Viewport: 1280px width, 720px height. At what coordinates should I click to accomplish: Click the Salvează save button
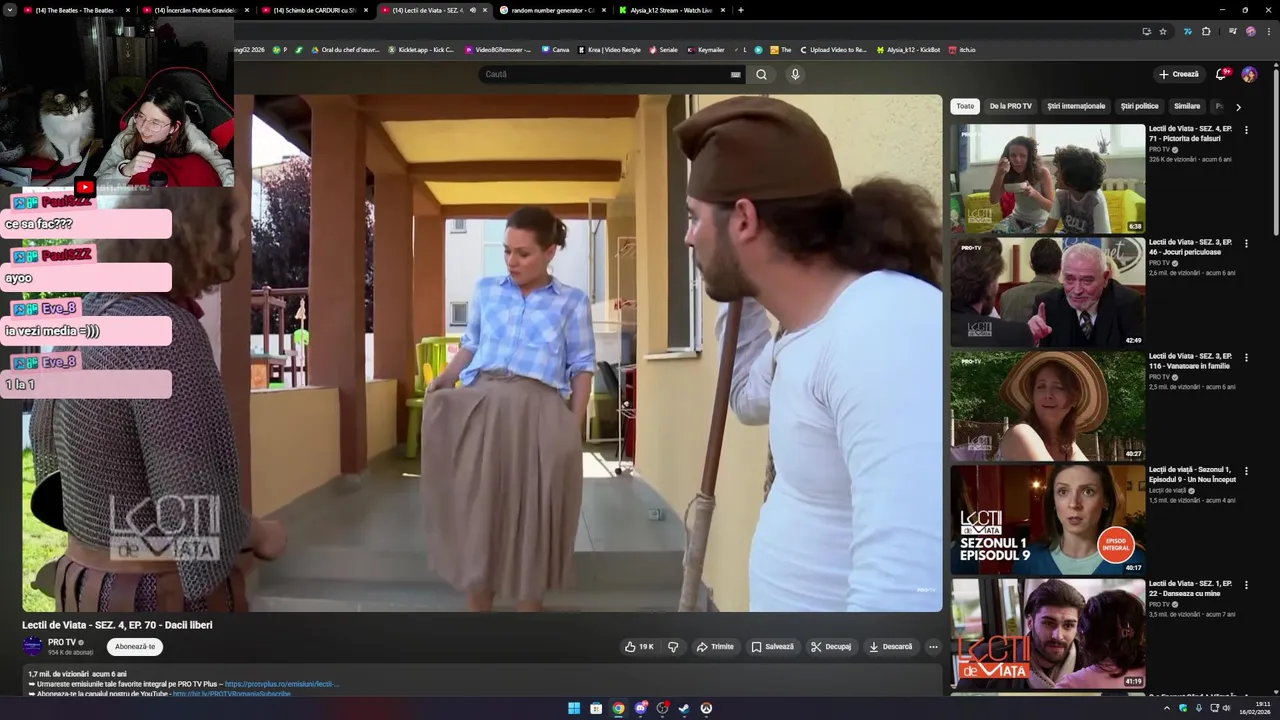click(x=773, y=647)
